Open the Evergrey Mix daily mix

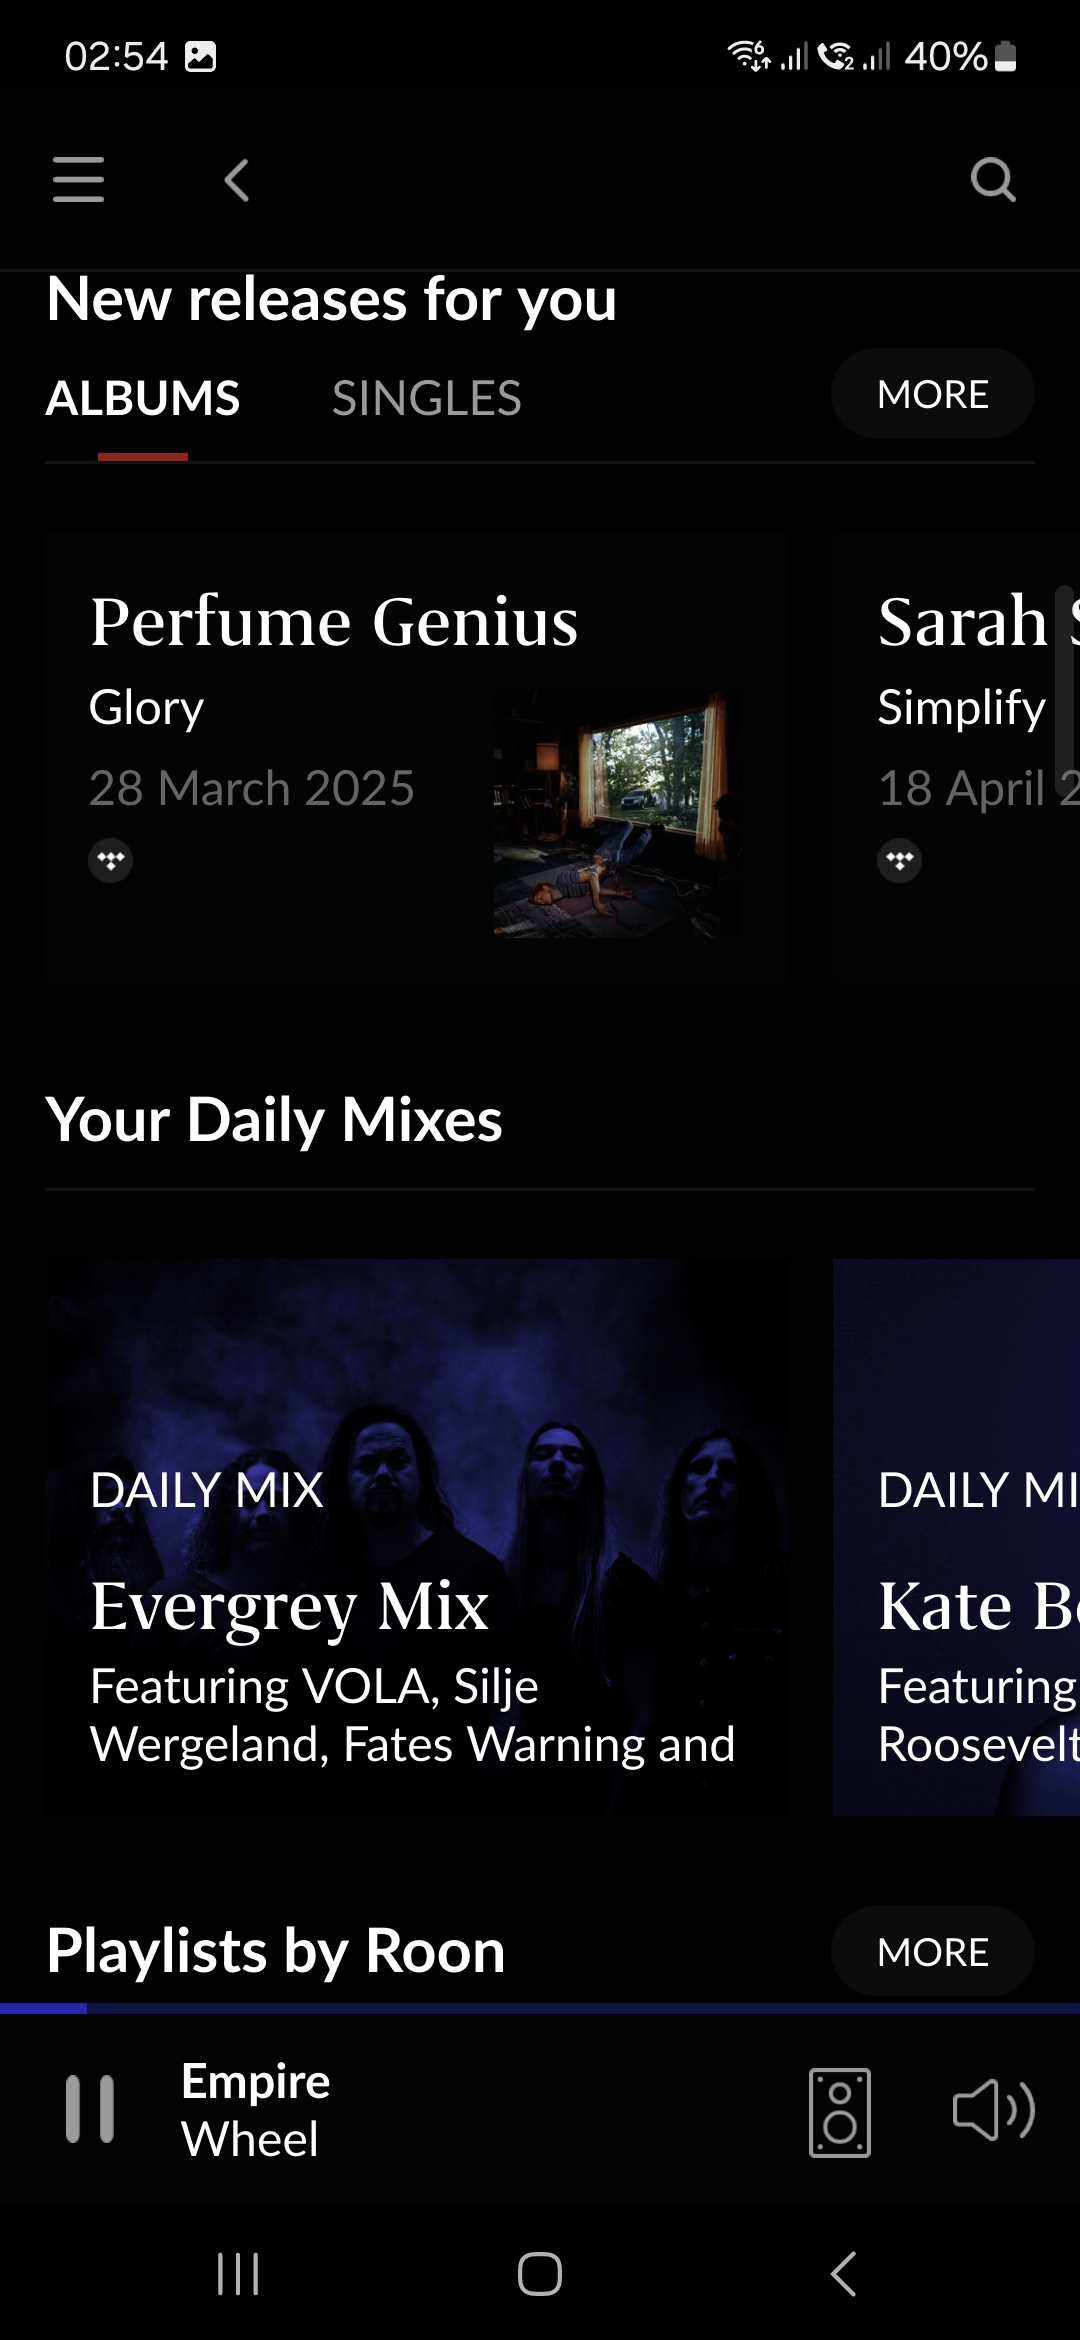416,1537
